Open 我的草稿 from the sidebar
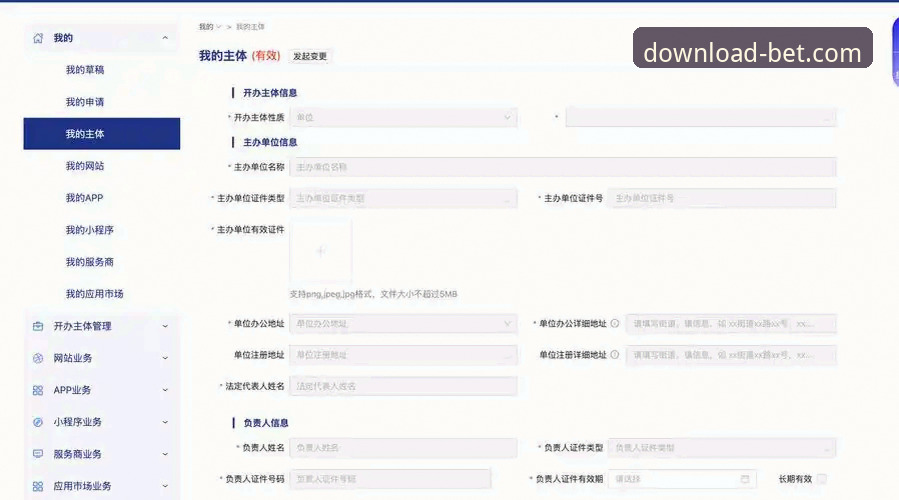This screenshot has width=899, height=500. click(x=85, y=70)
